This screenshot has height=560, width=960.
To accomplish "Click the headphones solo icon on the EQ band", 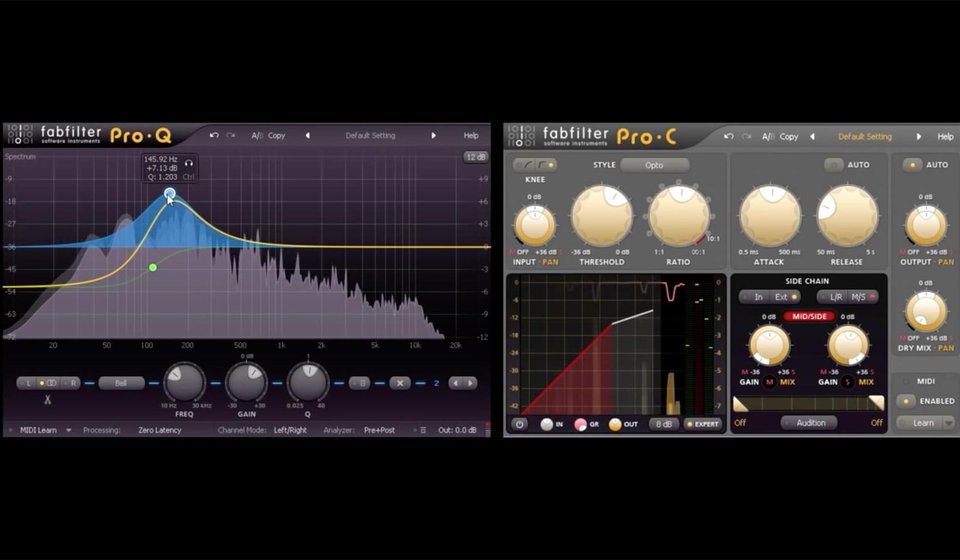I will (189, 163).
